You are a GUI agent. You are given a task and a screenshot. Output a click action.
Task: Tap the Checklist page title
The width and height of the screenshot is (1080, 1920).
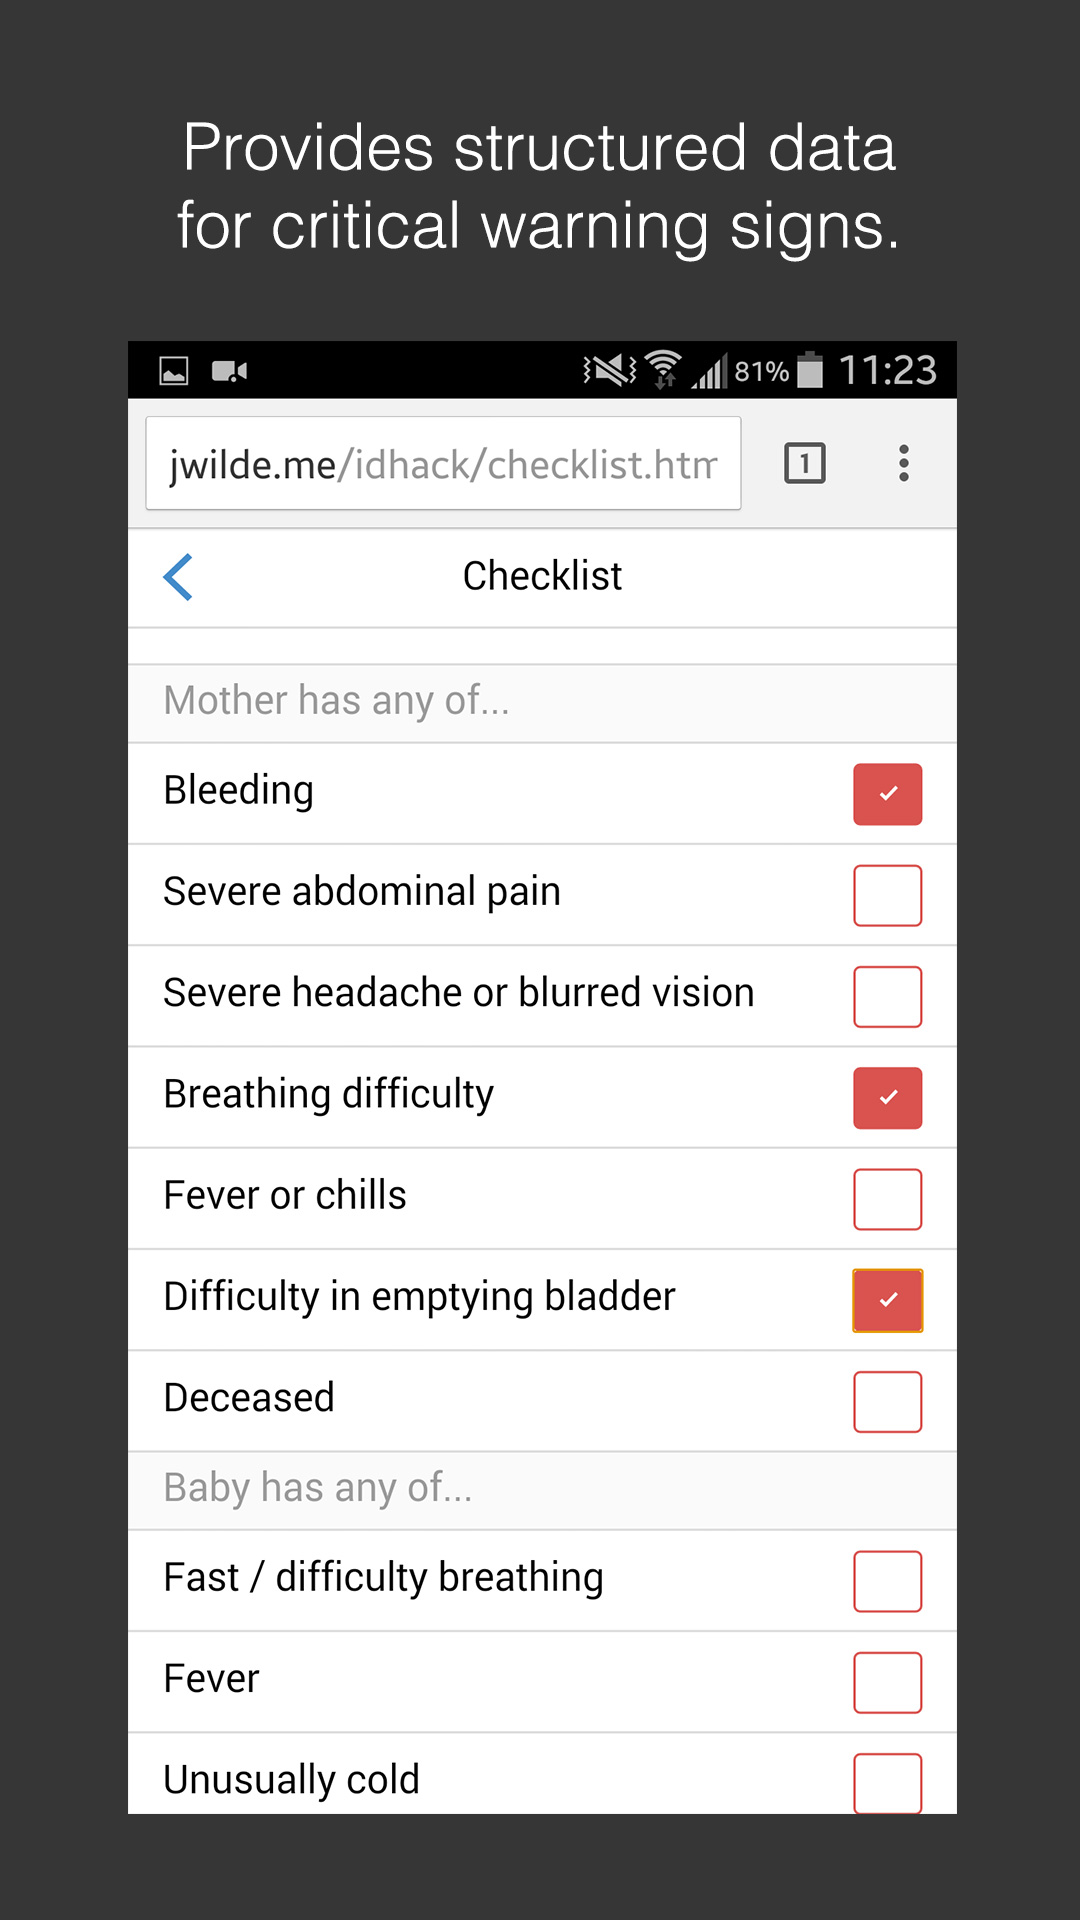pos(542,577)
